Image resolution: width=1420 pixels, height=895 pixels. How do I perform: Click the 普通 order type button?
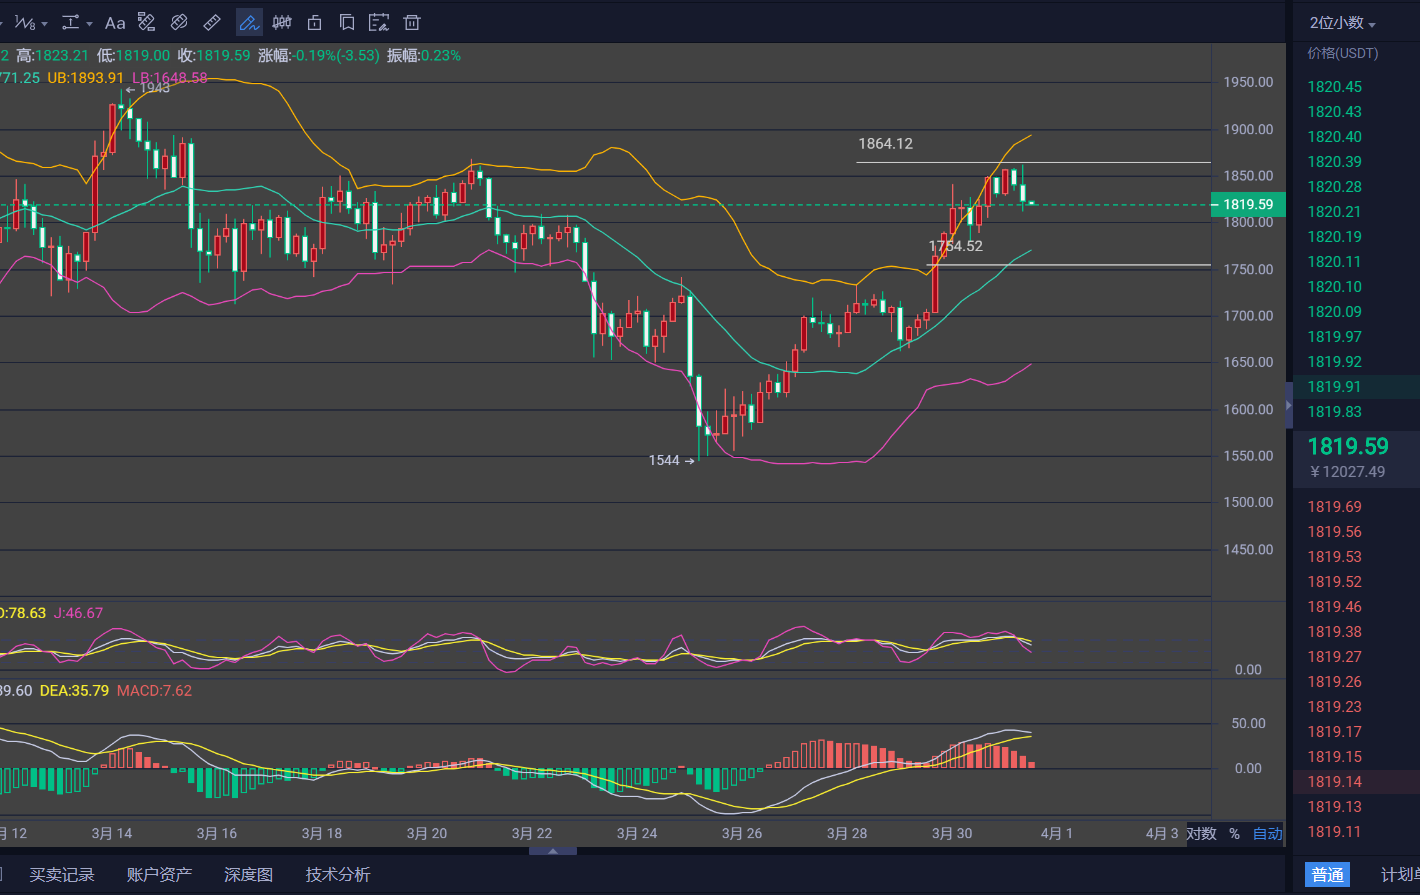pyautogui.click(x=1327, y=875)
